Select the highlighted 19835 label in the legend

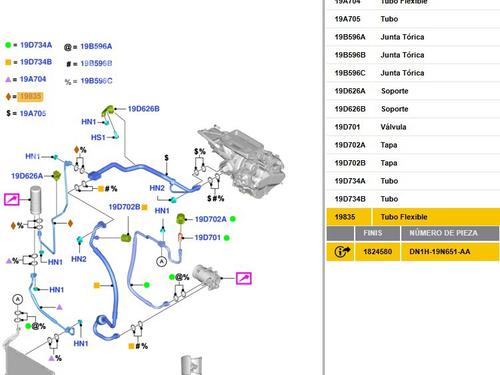30,97
